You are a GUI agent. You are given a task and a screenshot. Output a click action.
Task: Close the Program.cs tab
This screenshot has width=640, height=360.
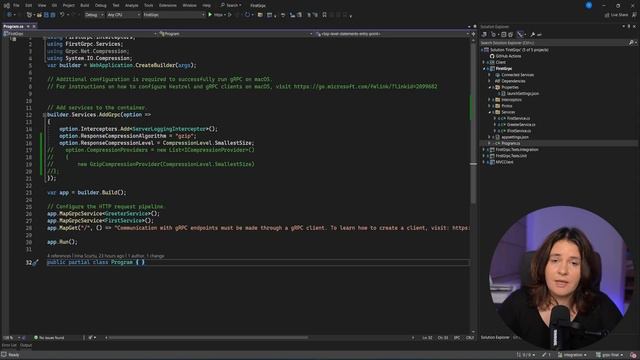coord(34,26)
